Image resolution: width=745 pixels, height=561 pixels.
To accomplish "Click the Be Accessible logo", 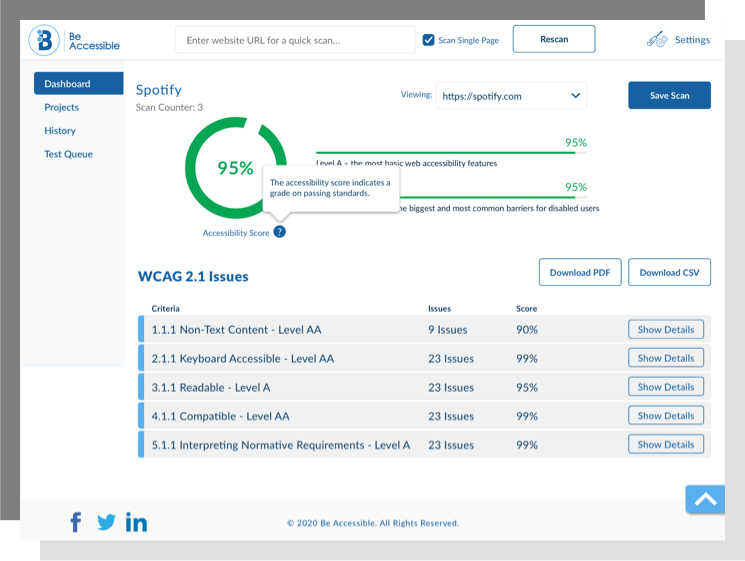I will tap(74, 40).
